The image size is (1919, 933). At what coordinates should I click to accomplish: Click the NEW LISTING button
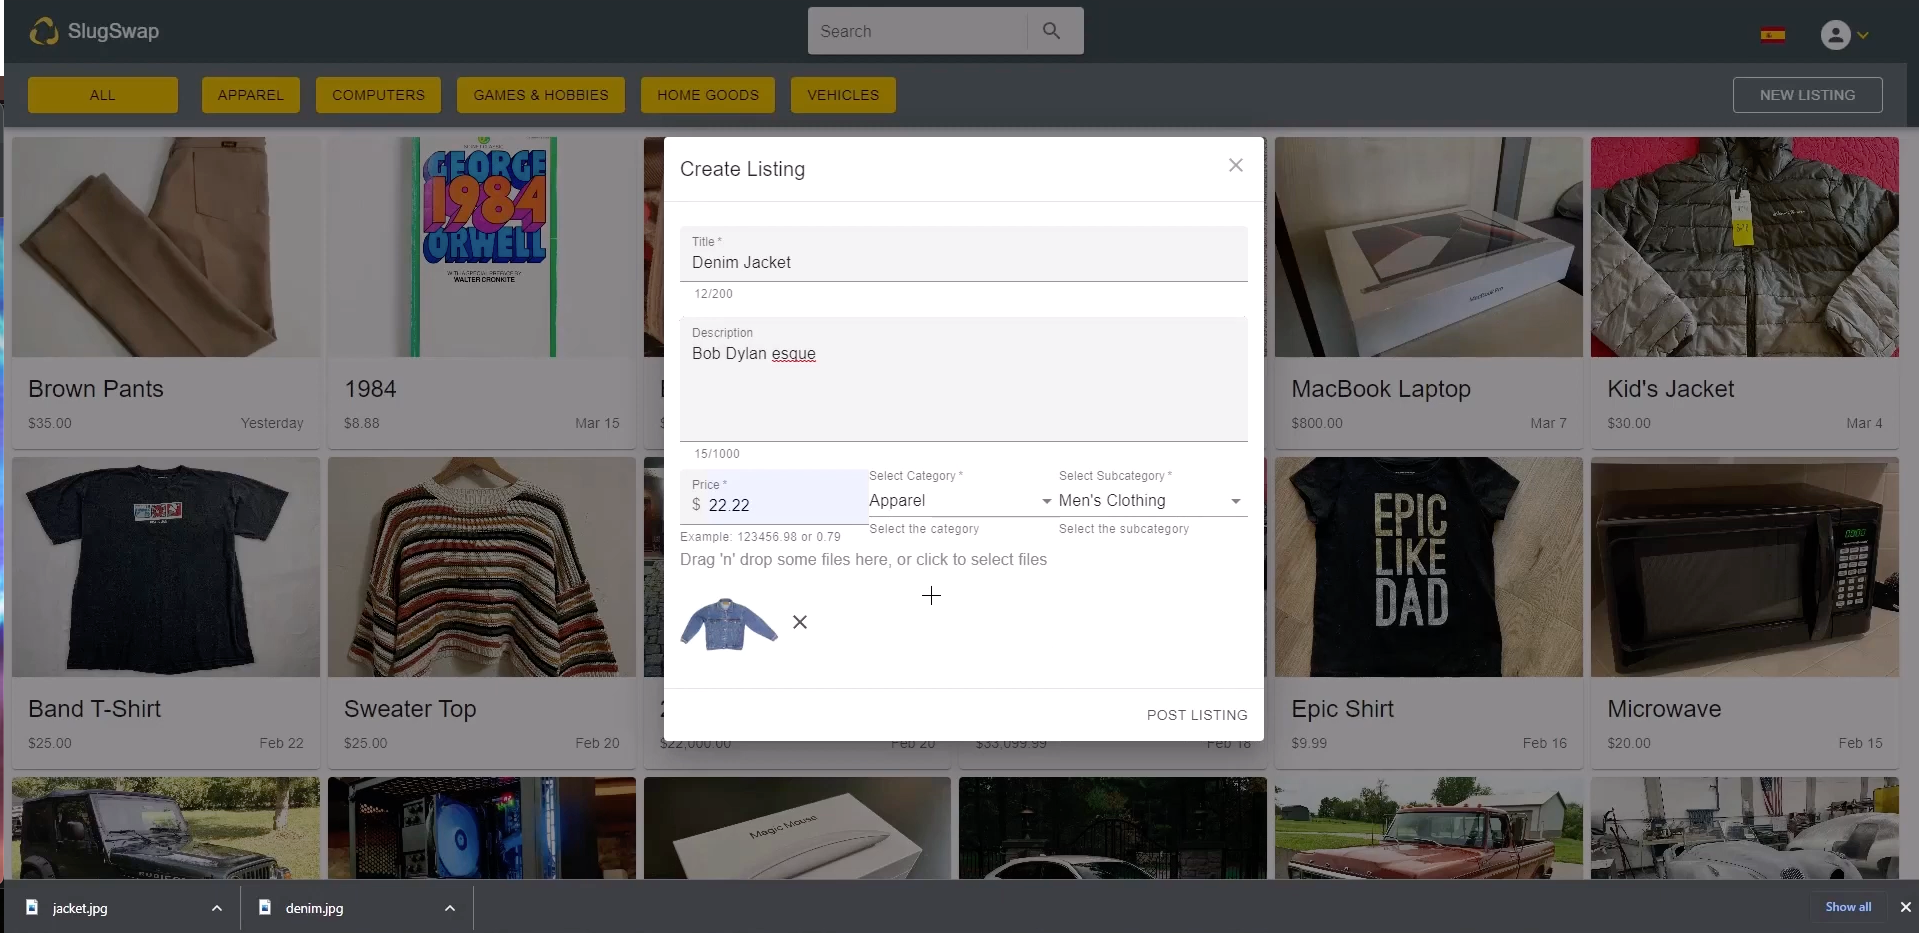click(x=1807, y=95)
